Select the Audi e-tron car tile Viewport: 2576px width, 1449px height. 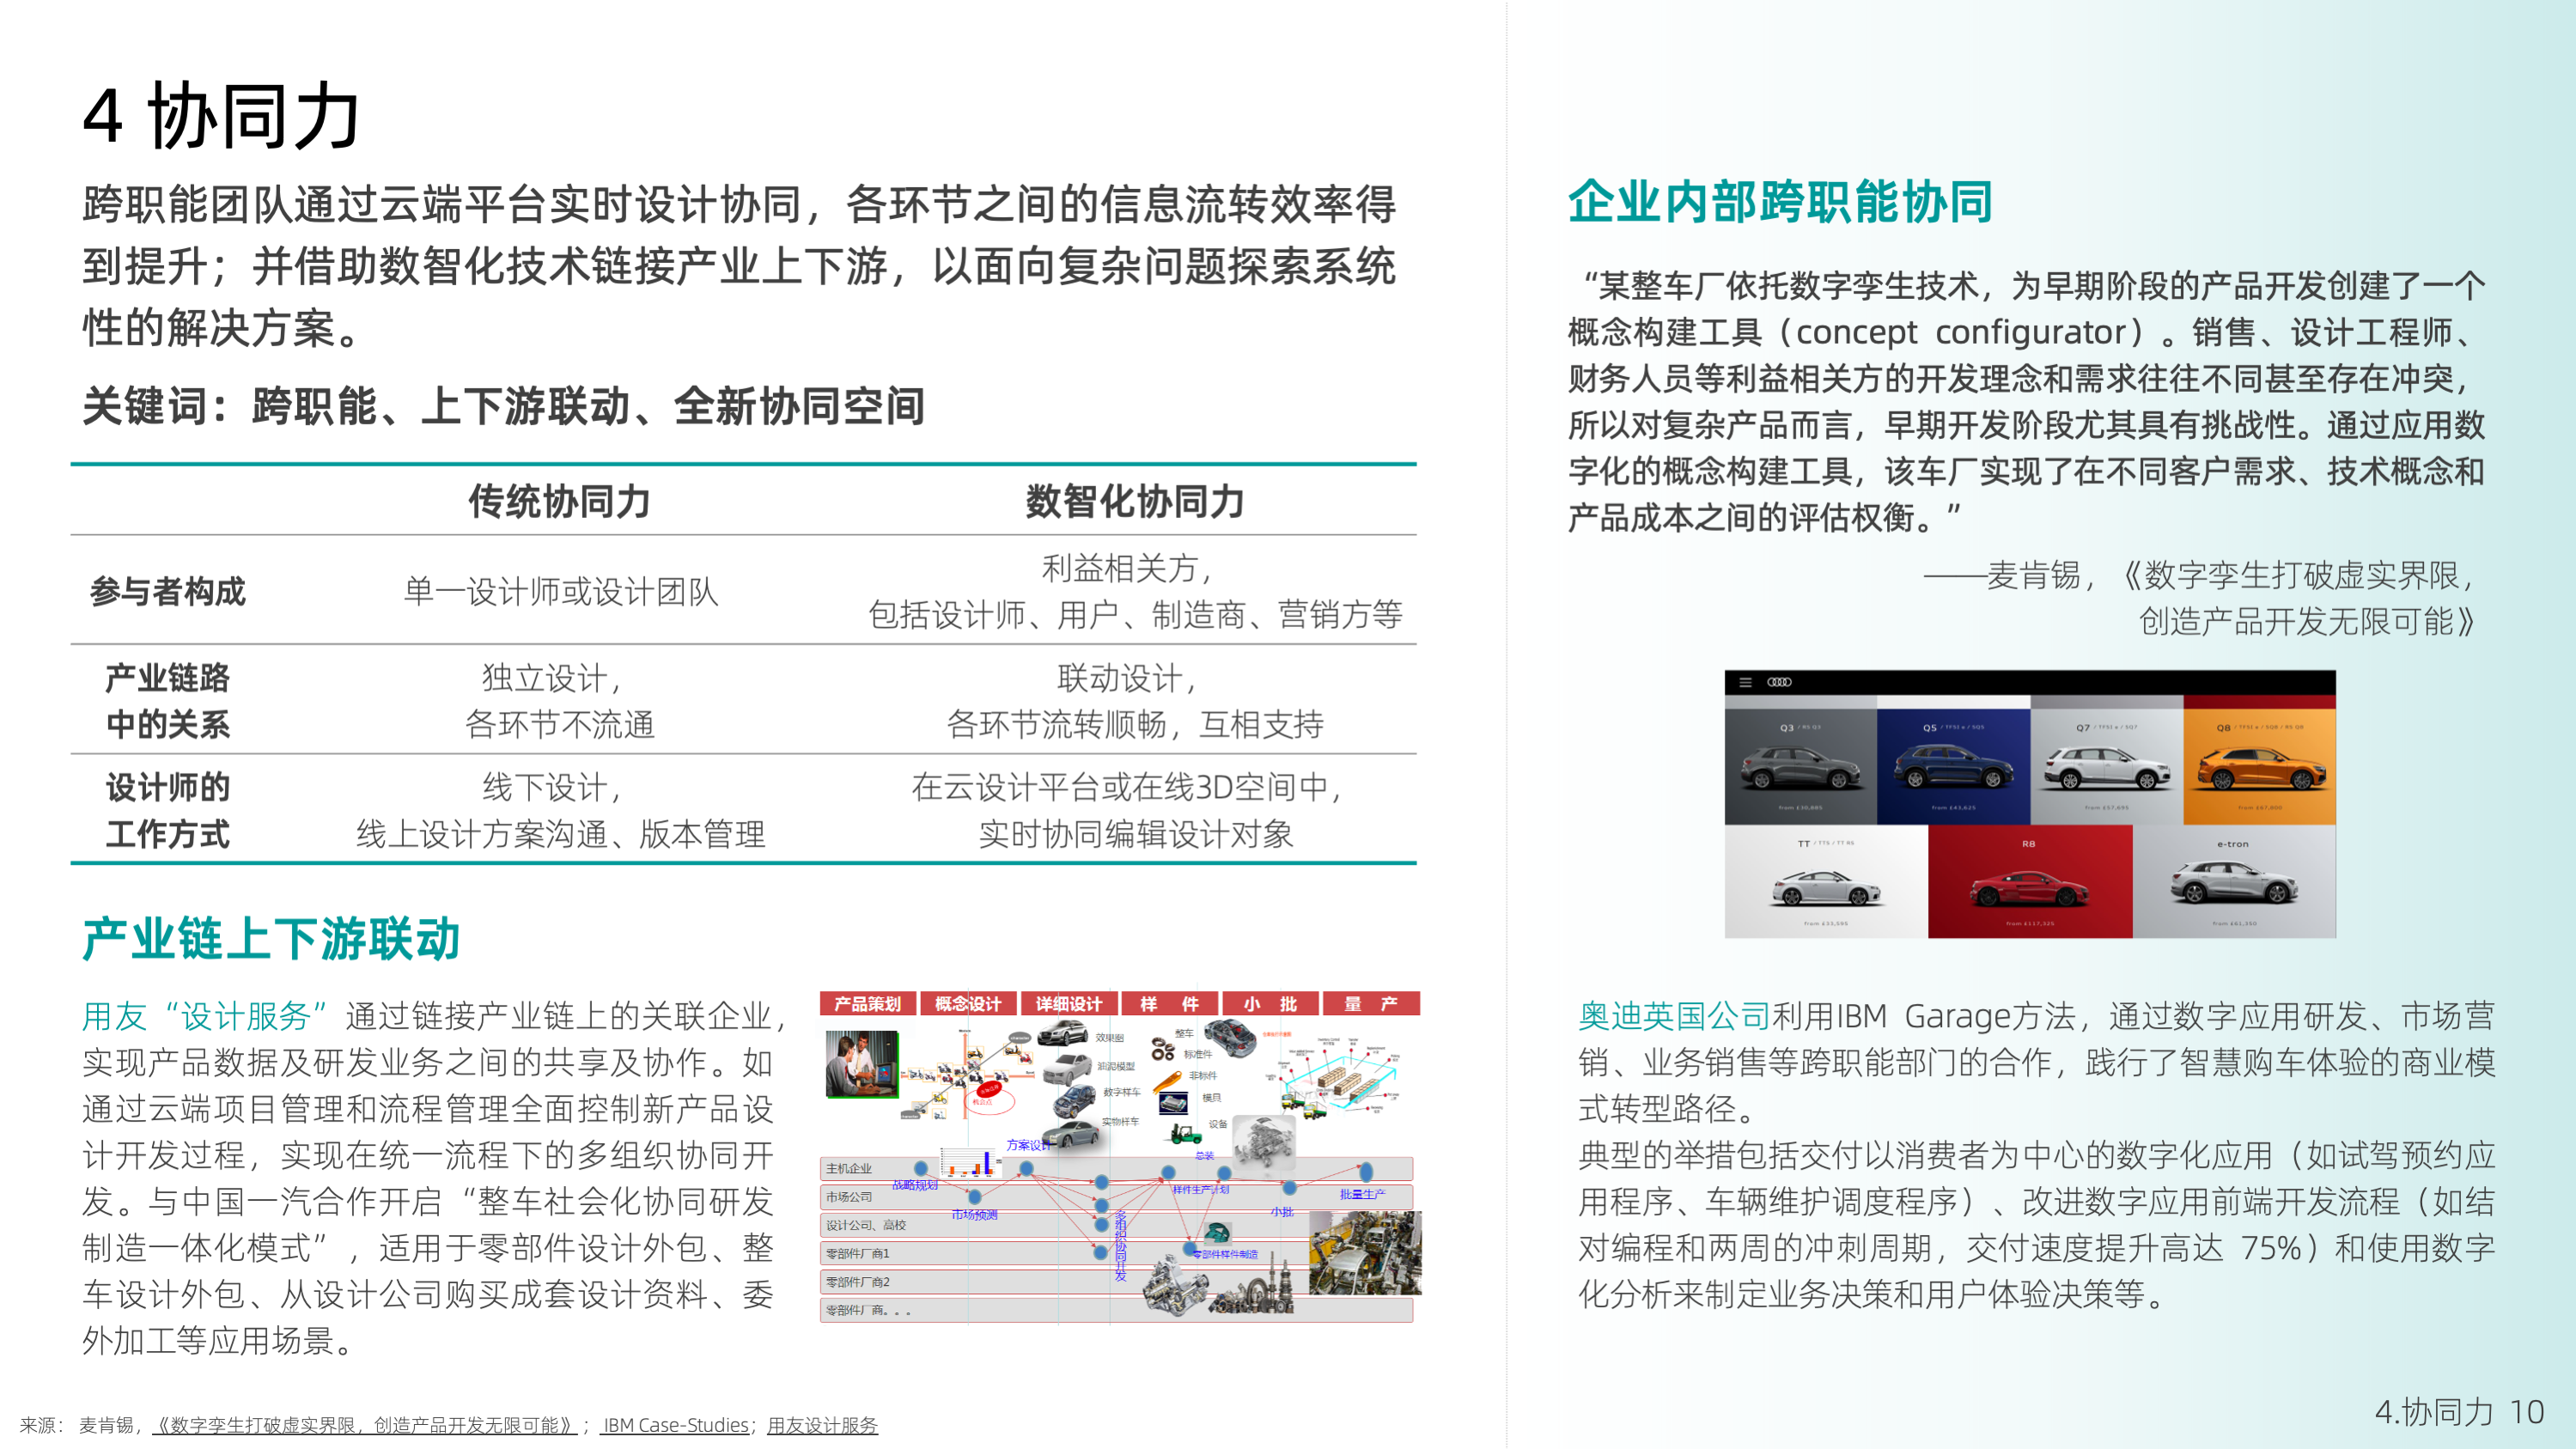(x=2234, y=881)
